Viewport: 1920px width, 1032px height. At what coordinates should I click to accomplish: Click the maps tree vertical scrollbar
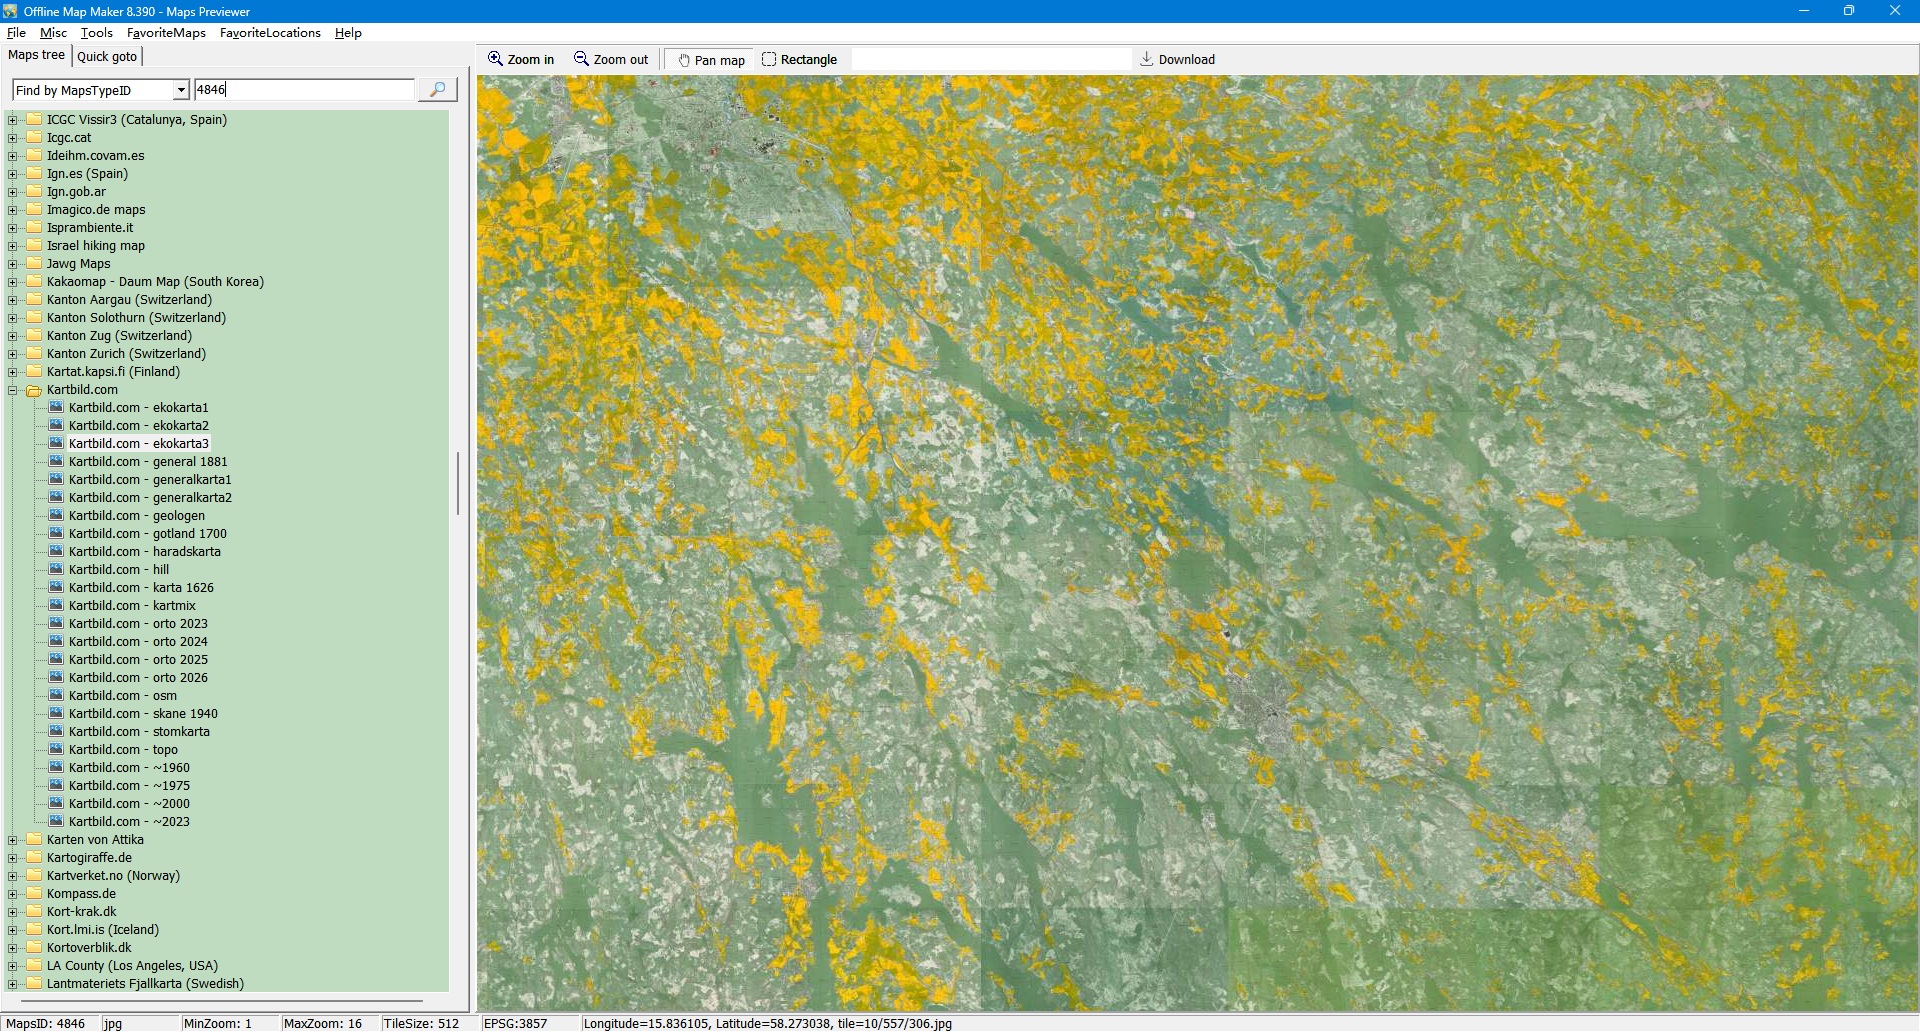click(x=458, y=483)
